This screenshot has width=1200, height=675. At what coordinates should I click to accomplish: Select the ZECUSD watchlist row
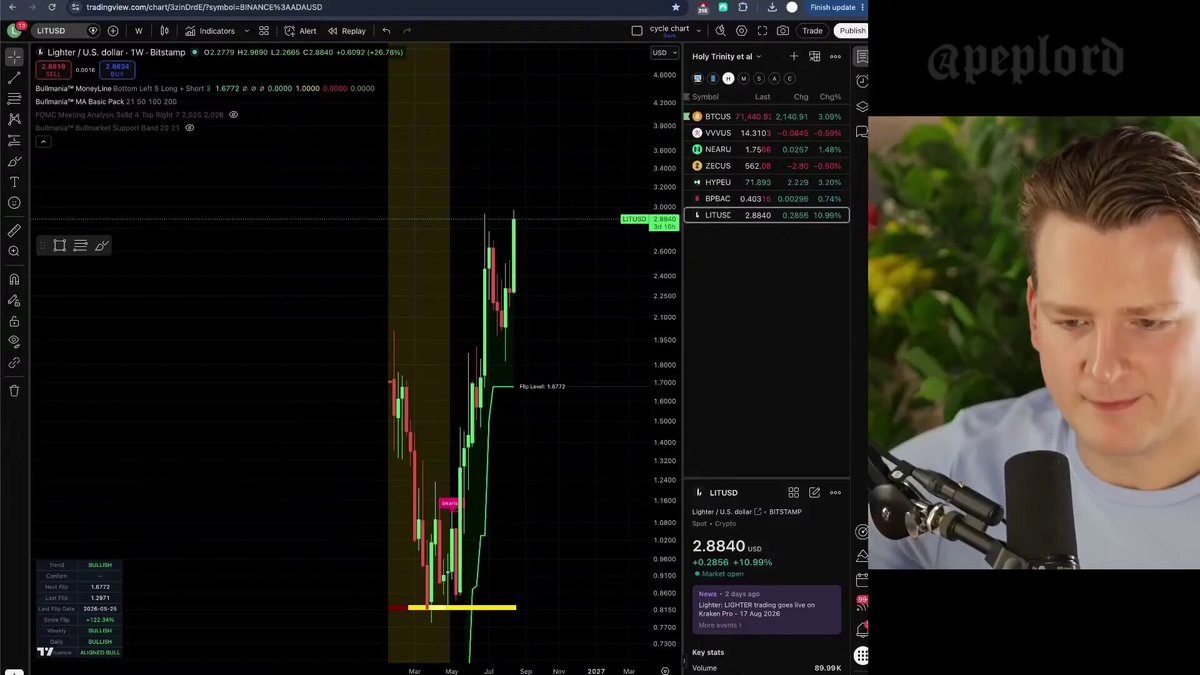[x=766, y=166]
